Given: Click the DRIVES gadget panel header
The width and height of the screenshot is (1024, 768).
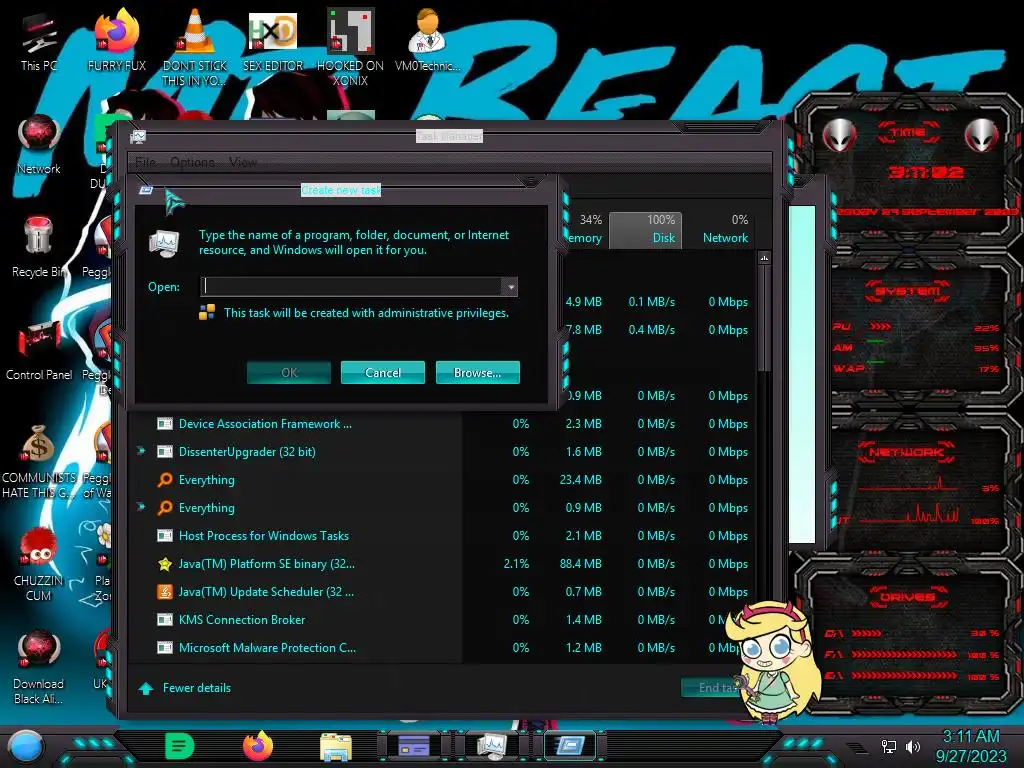Looking at the screenshot, I should click(907, 596).
